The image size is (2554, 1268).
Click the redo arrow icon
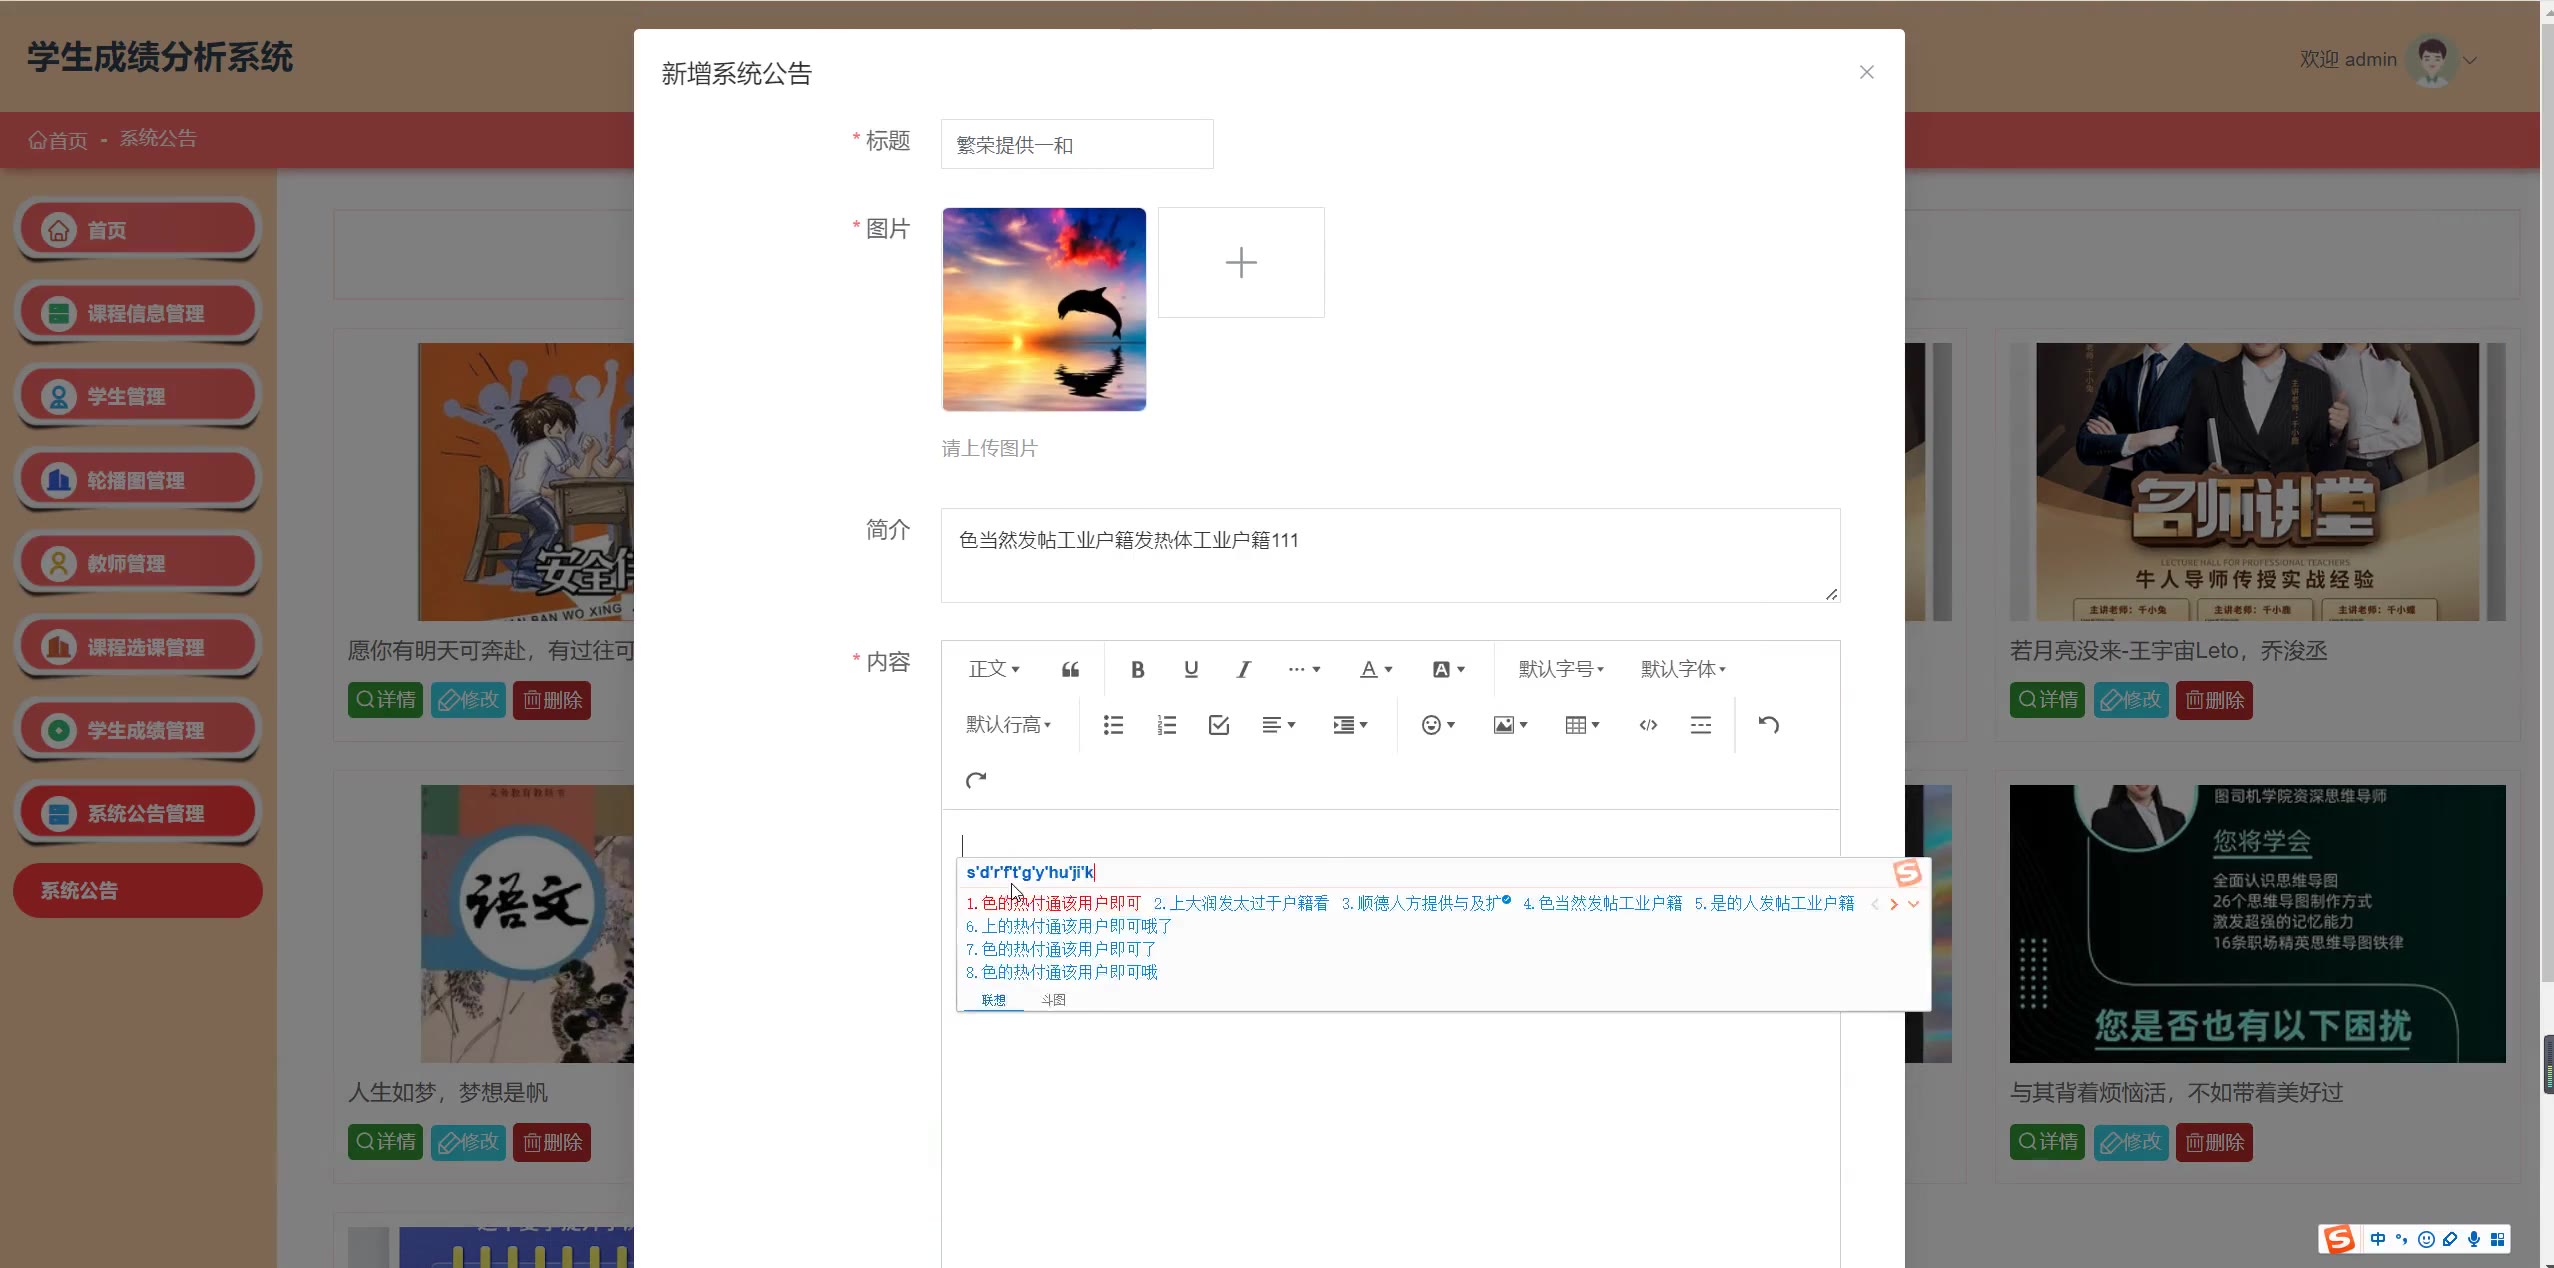[976, 780]
